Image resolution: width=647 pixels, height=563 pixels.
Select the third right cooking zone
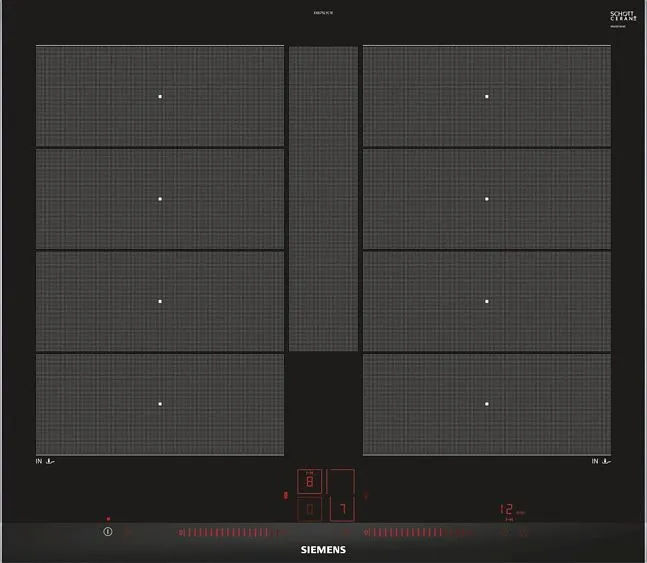point(487,301)
